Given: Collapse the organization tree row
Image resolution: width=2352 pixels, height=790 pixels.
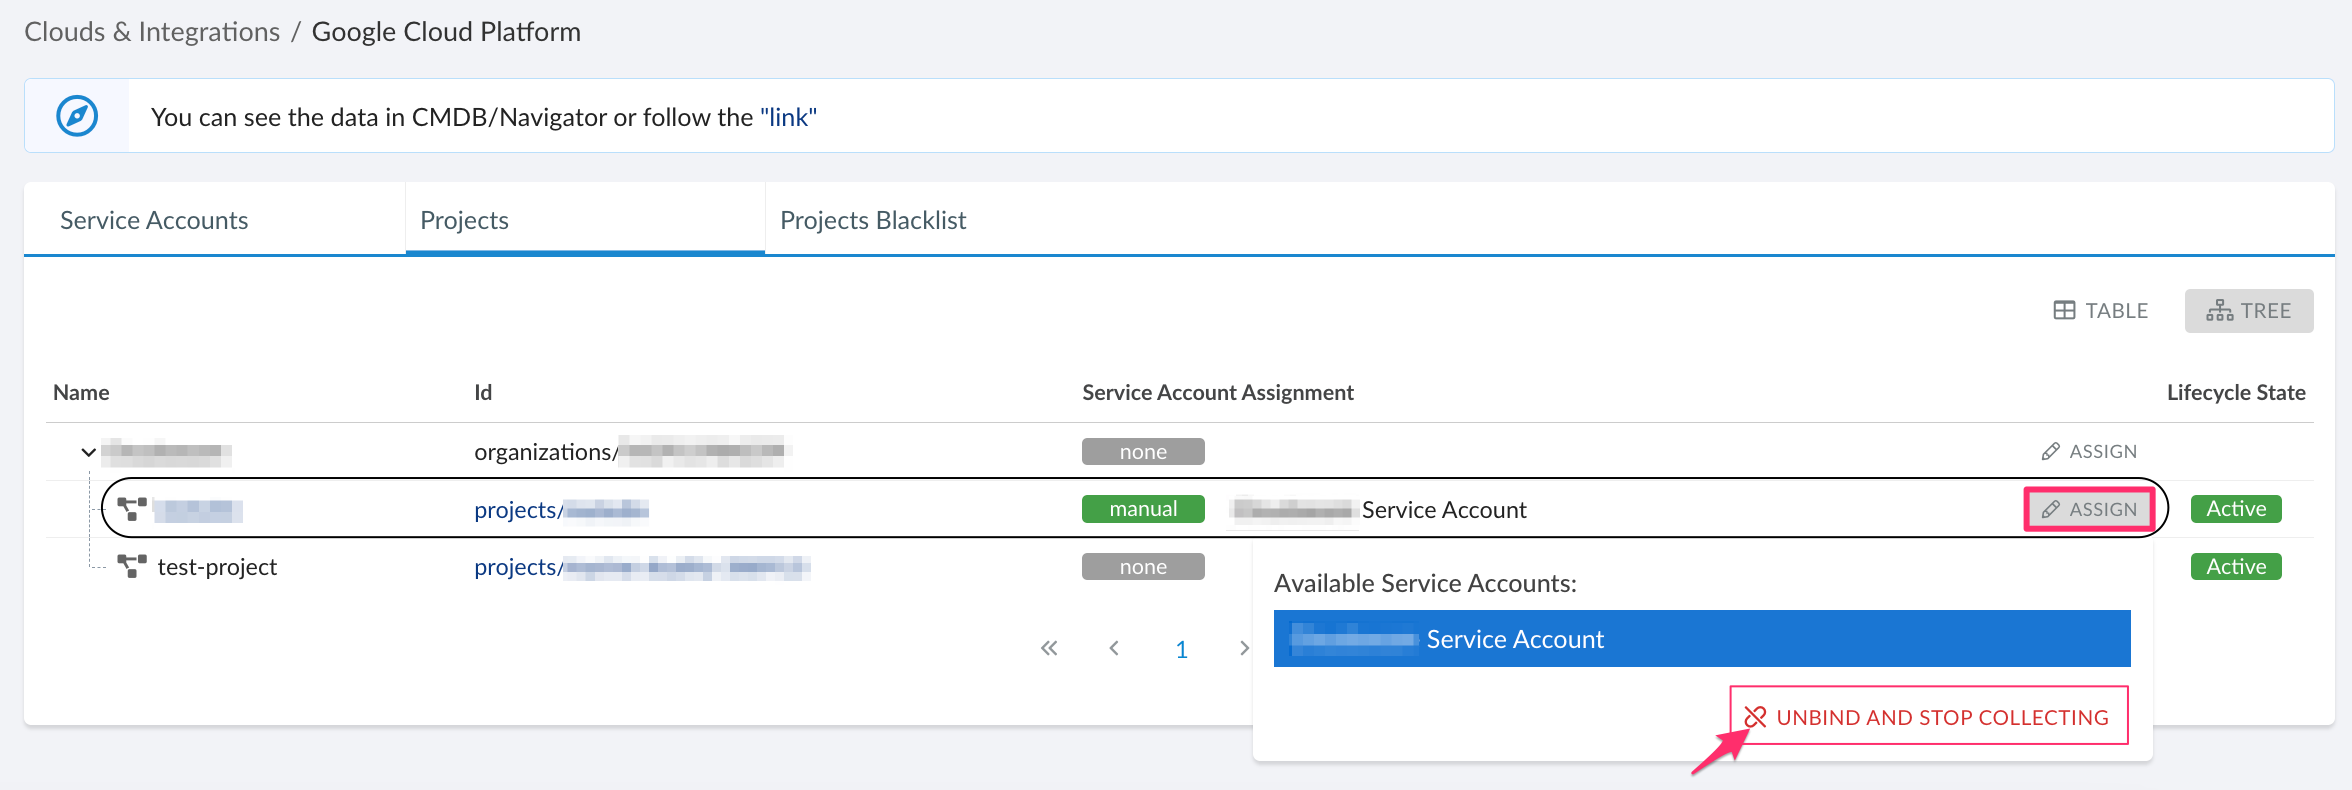Looking at the screenshot, I should pos(88,452).
